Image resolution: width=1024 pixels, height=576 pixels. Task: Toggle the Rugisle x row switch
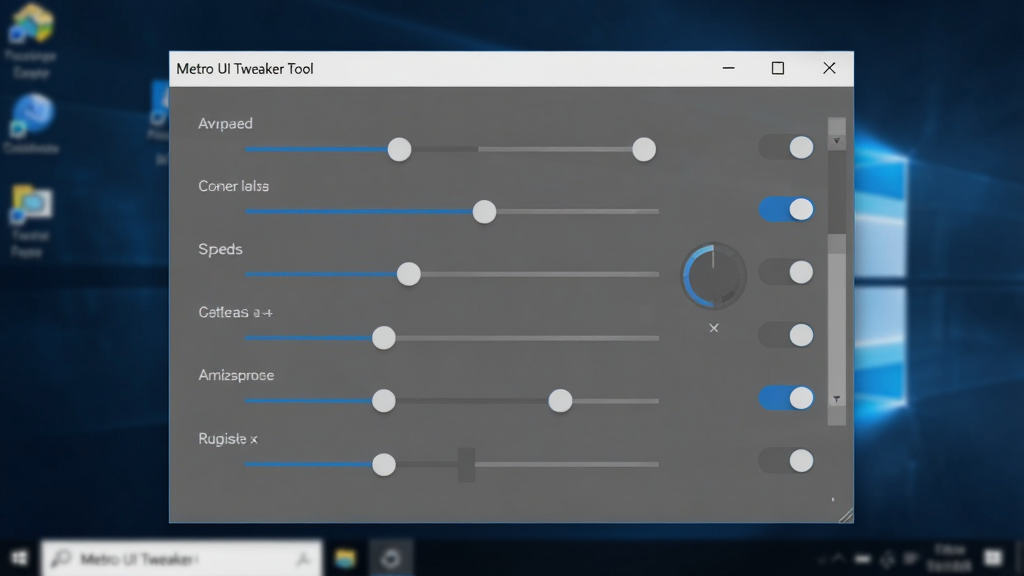click(x=786, y=461)
